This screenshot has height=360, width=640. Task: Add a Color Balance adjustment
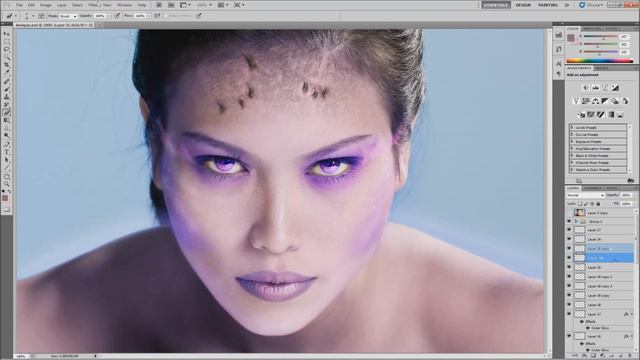click(596, 101)
